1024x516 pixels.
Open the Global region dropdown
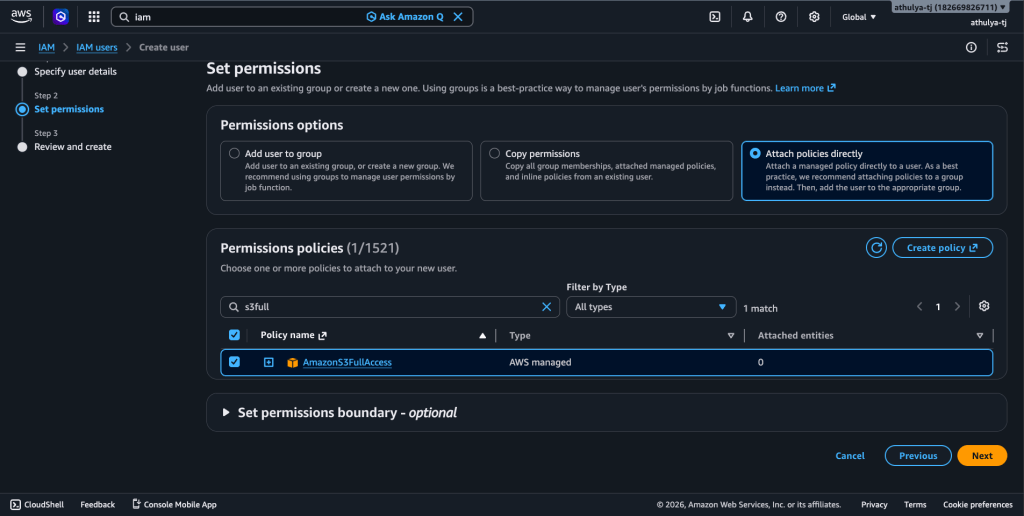pyautogui.click(x=859, y=17)
